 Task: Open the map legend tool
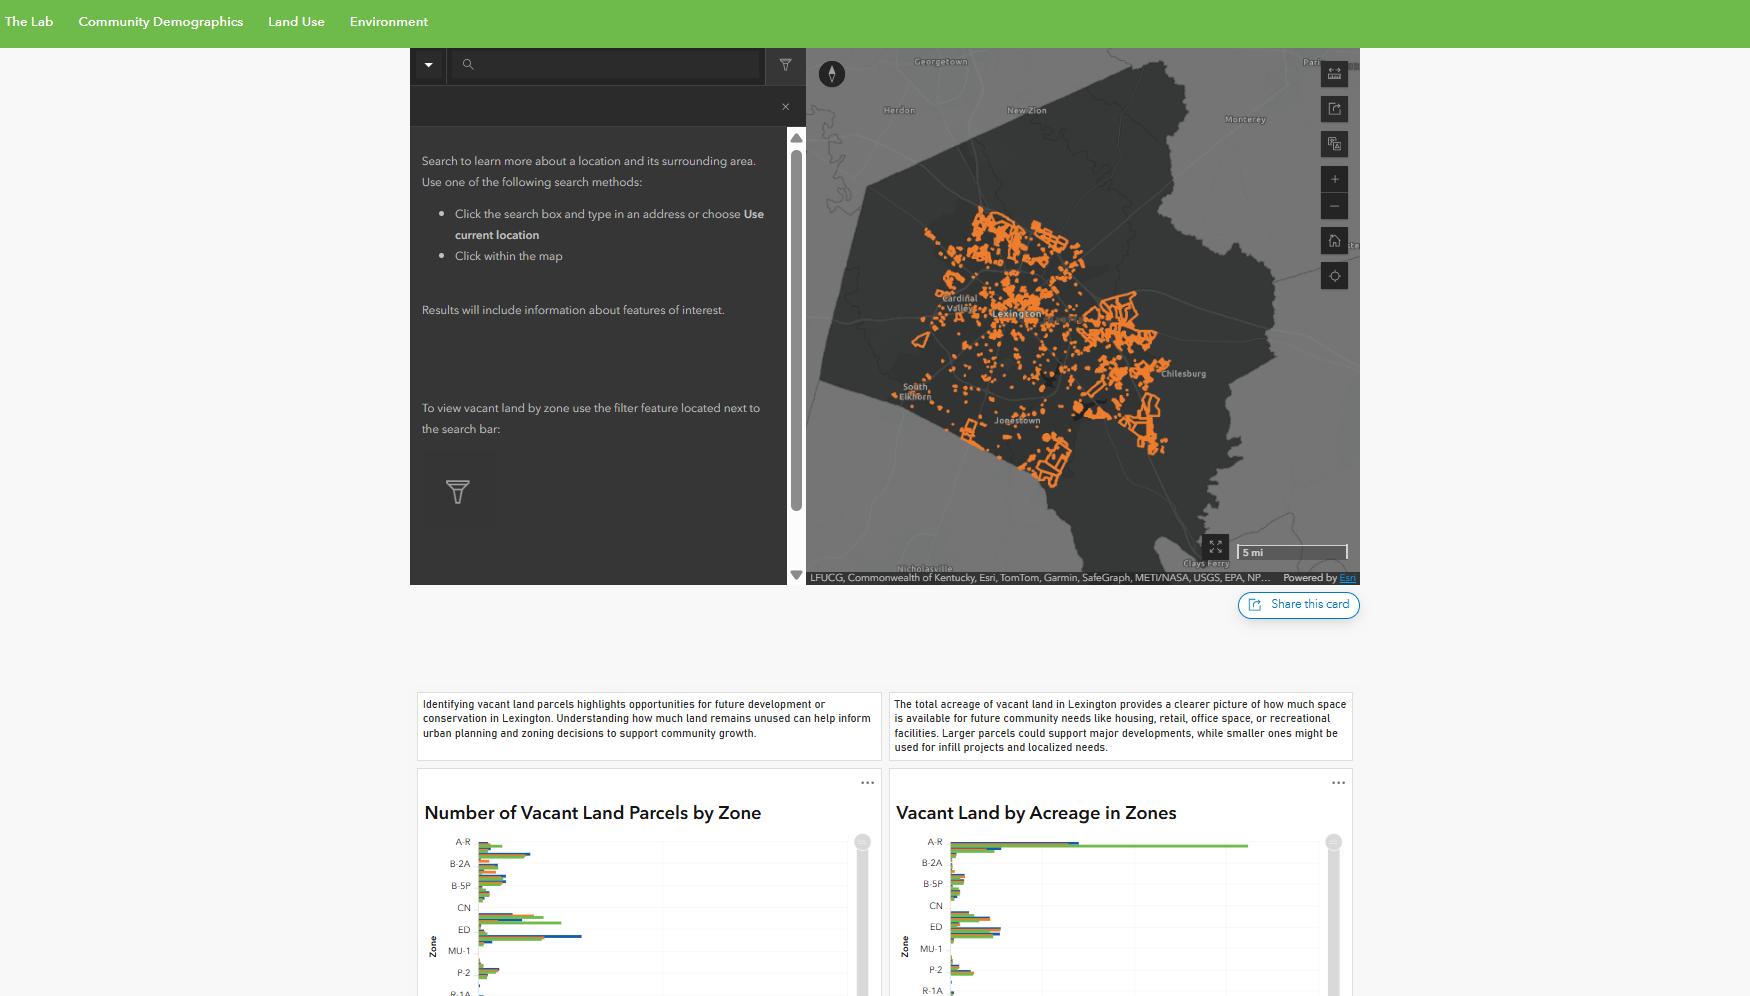[1334, 144]
